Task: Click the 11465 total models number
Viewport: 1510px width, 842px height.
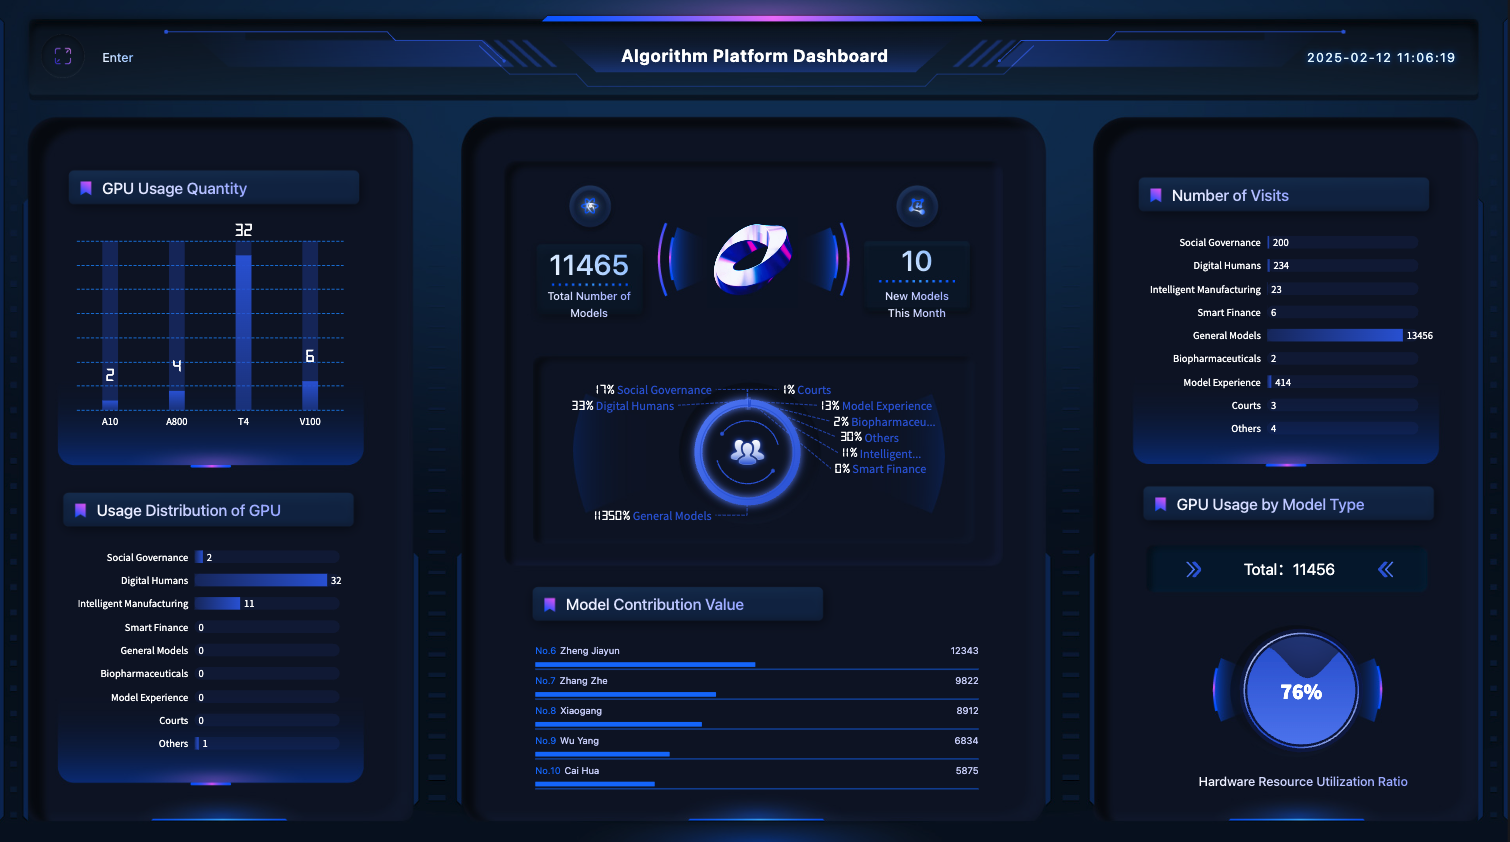Action: [589, 265]
